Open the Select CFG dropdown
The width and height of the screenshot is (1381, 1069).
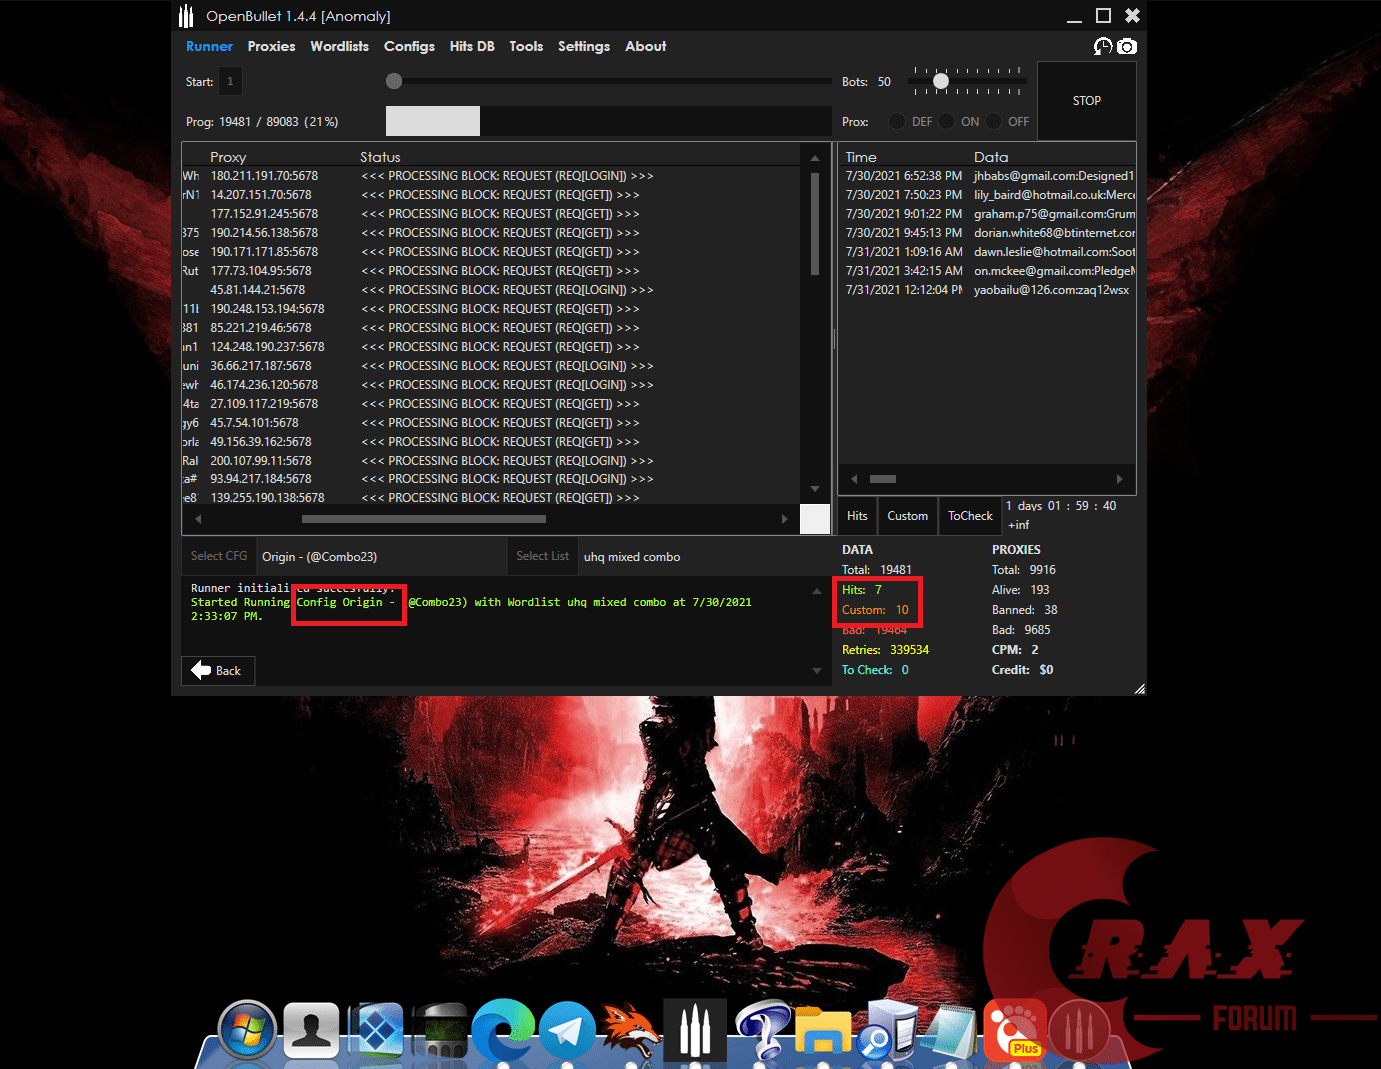(x=218, y=555)
